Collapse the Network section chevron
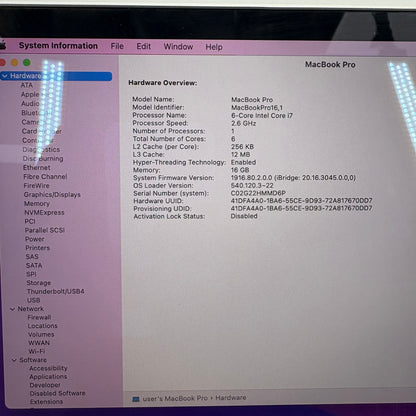416x416 pixels. (x=12, y=309)
